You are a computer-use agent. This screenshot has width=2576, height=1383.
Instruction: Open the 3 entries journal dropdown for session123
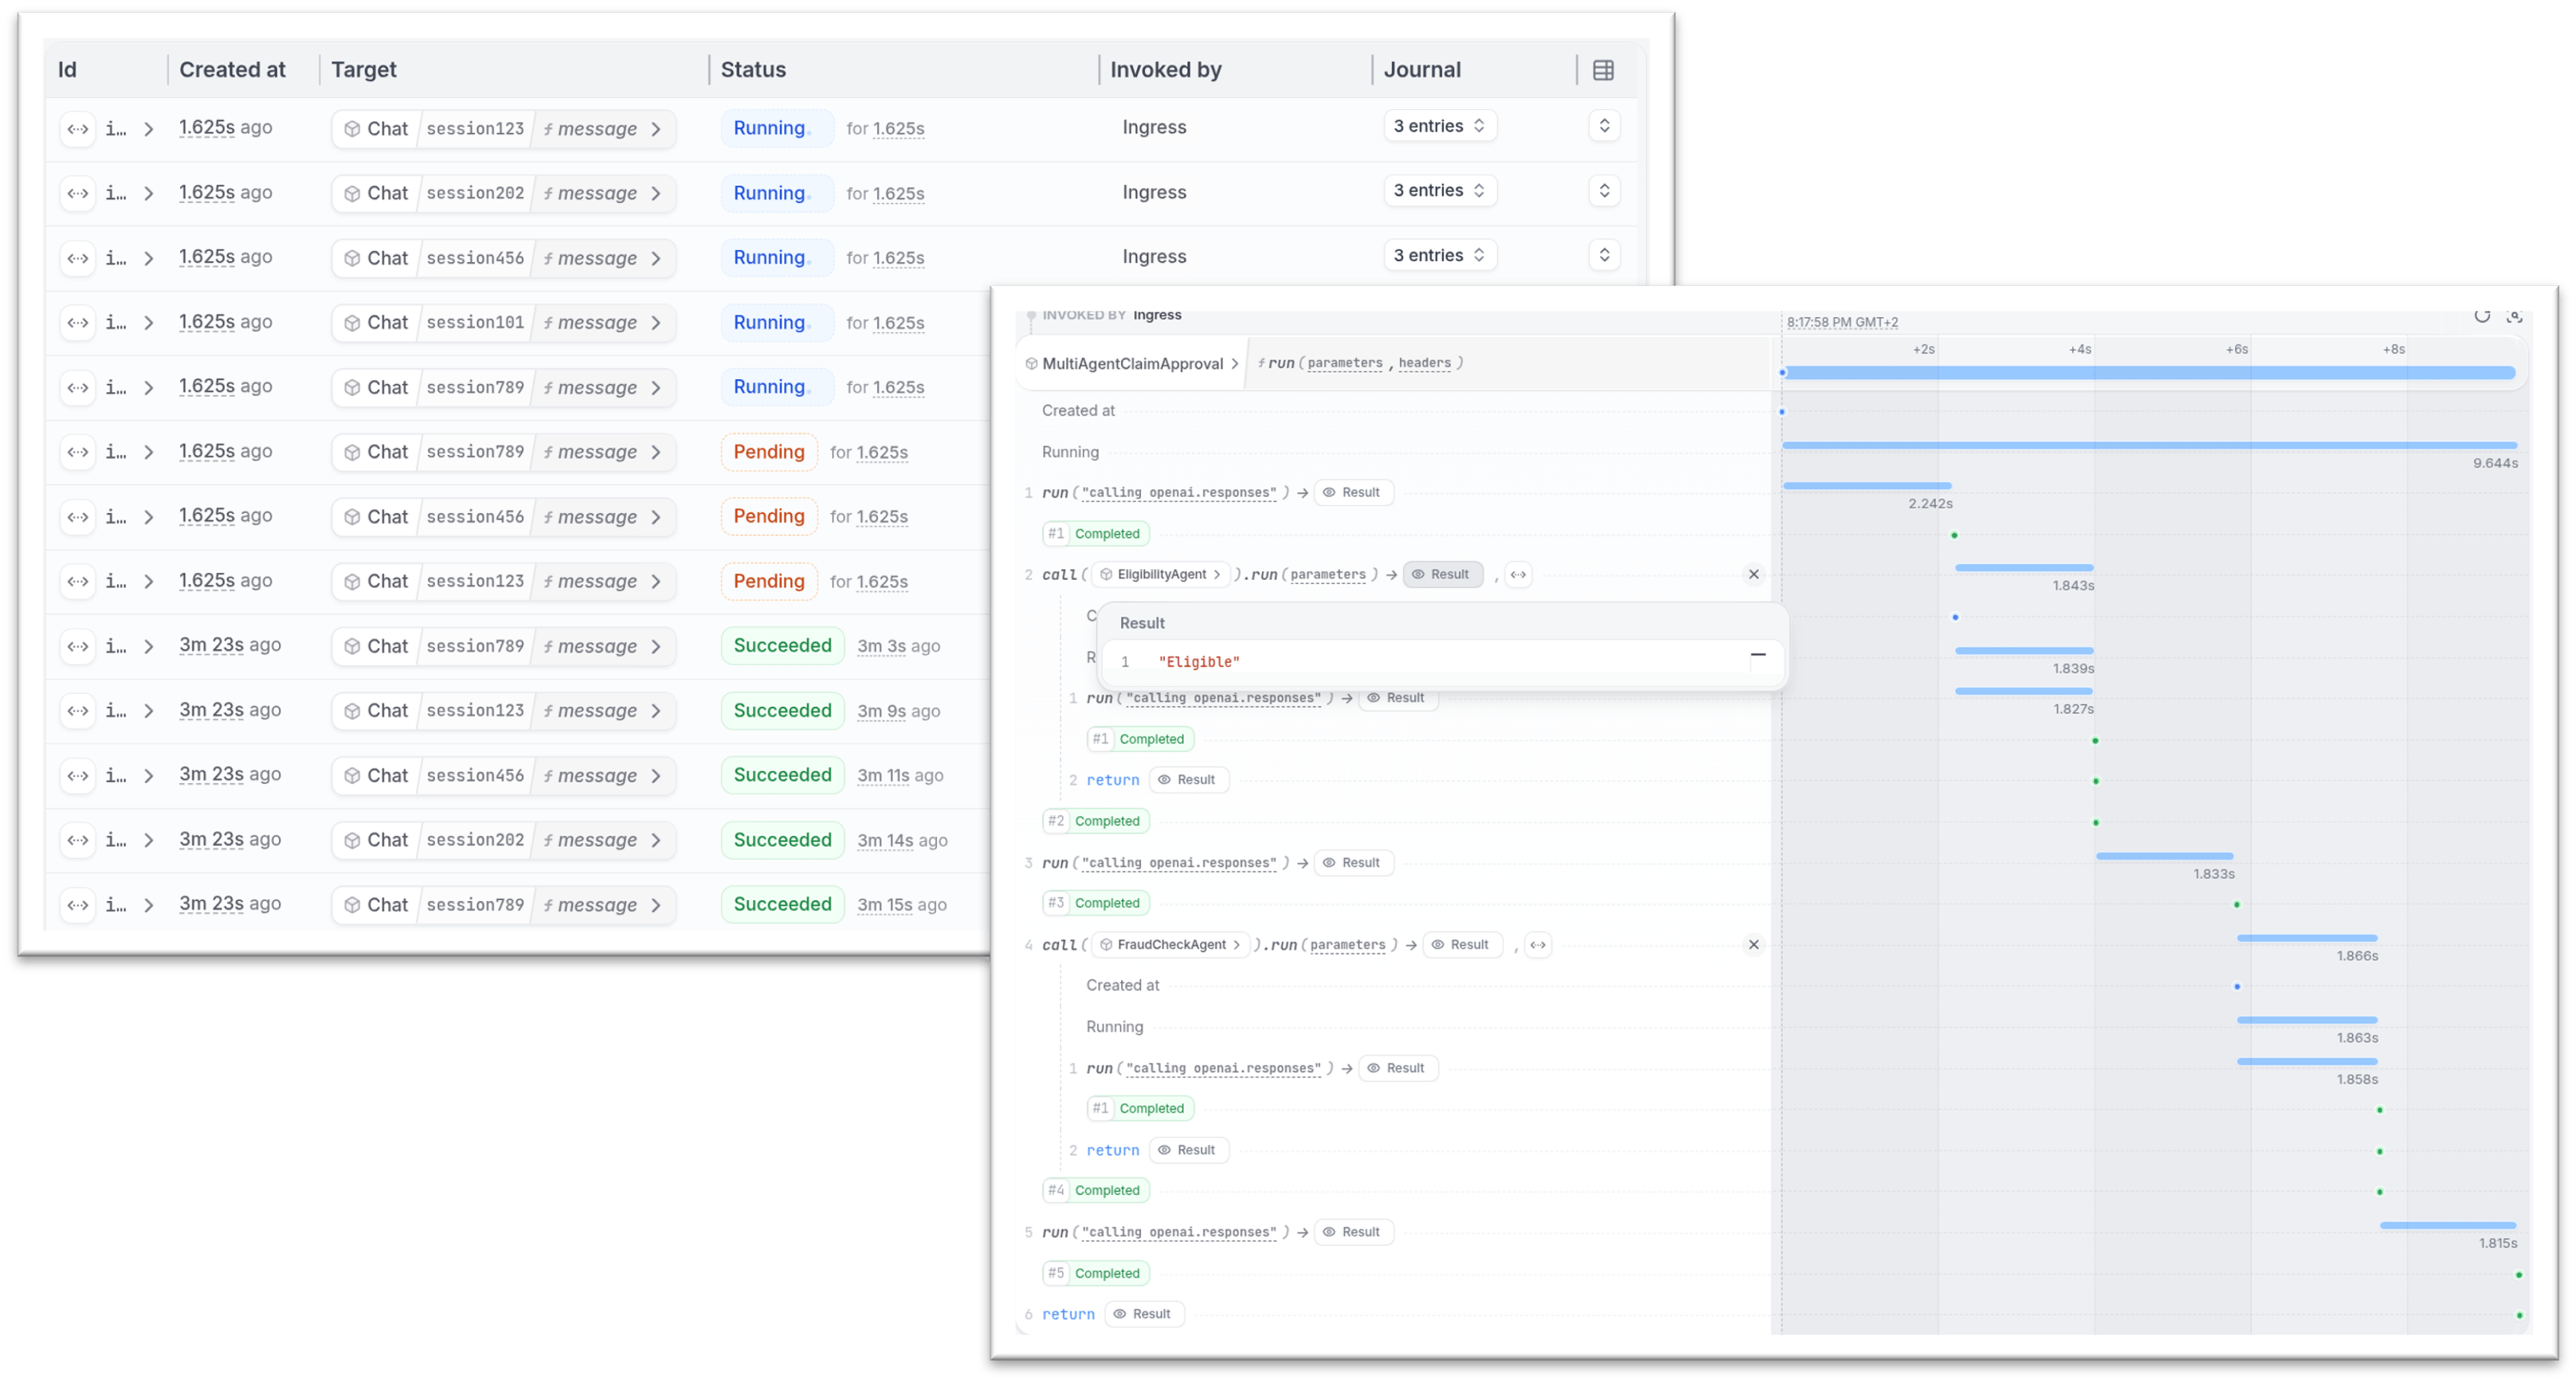(1439, 126)
